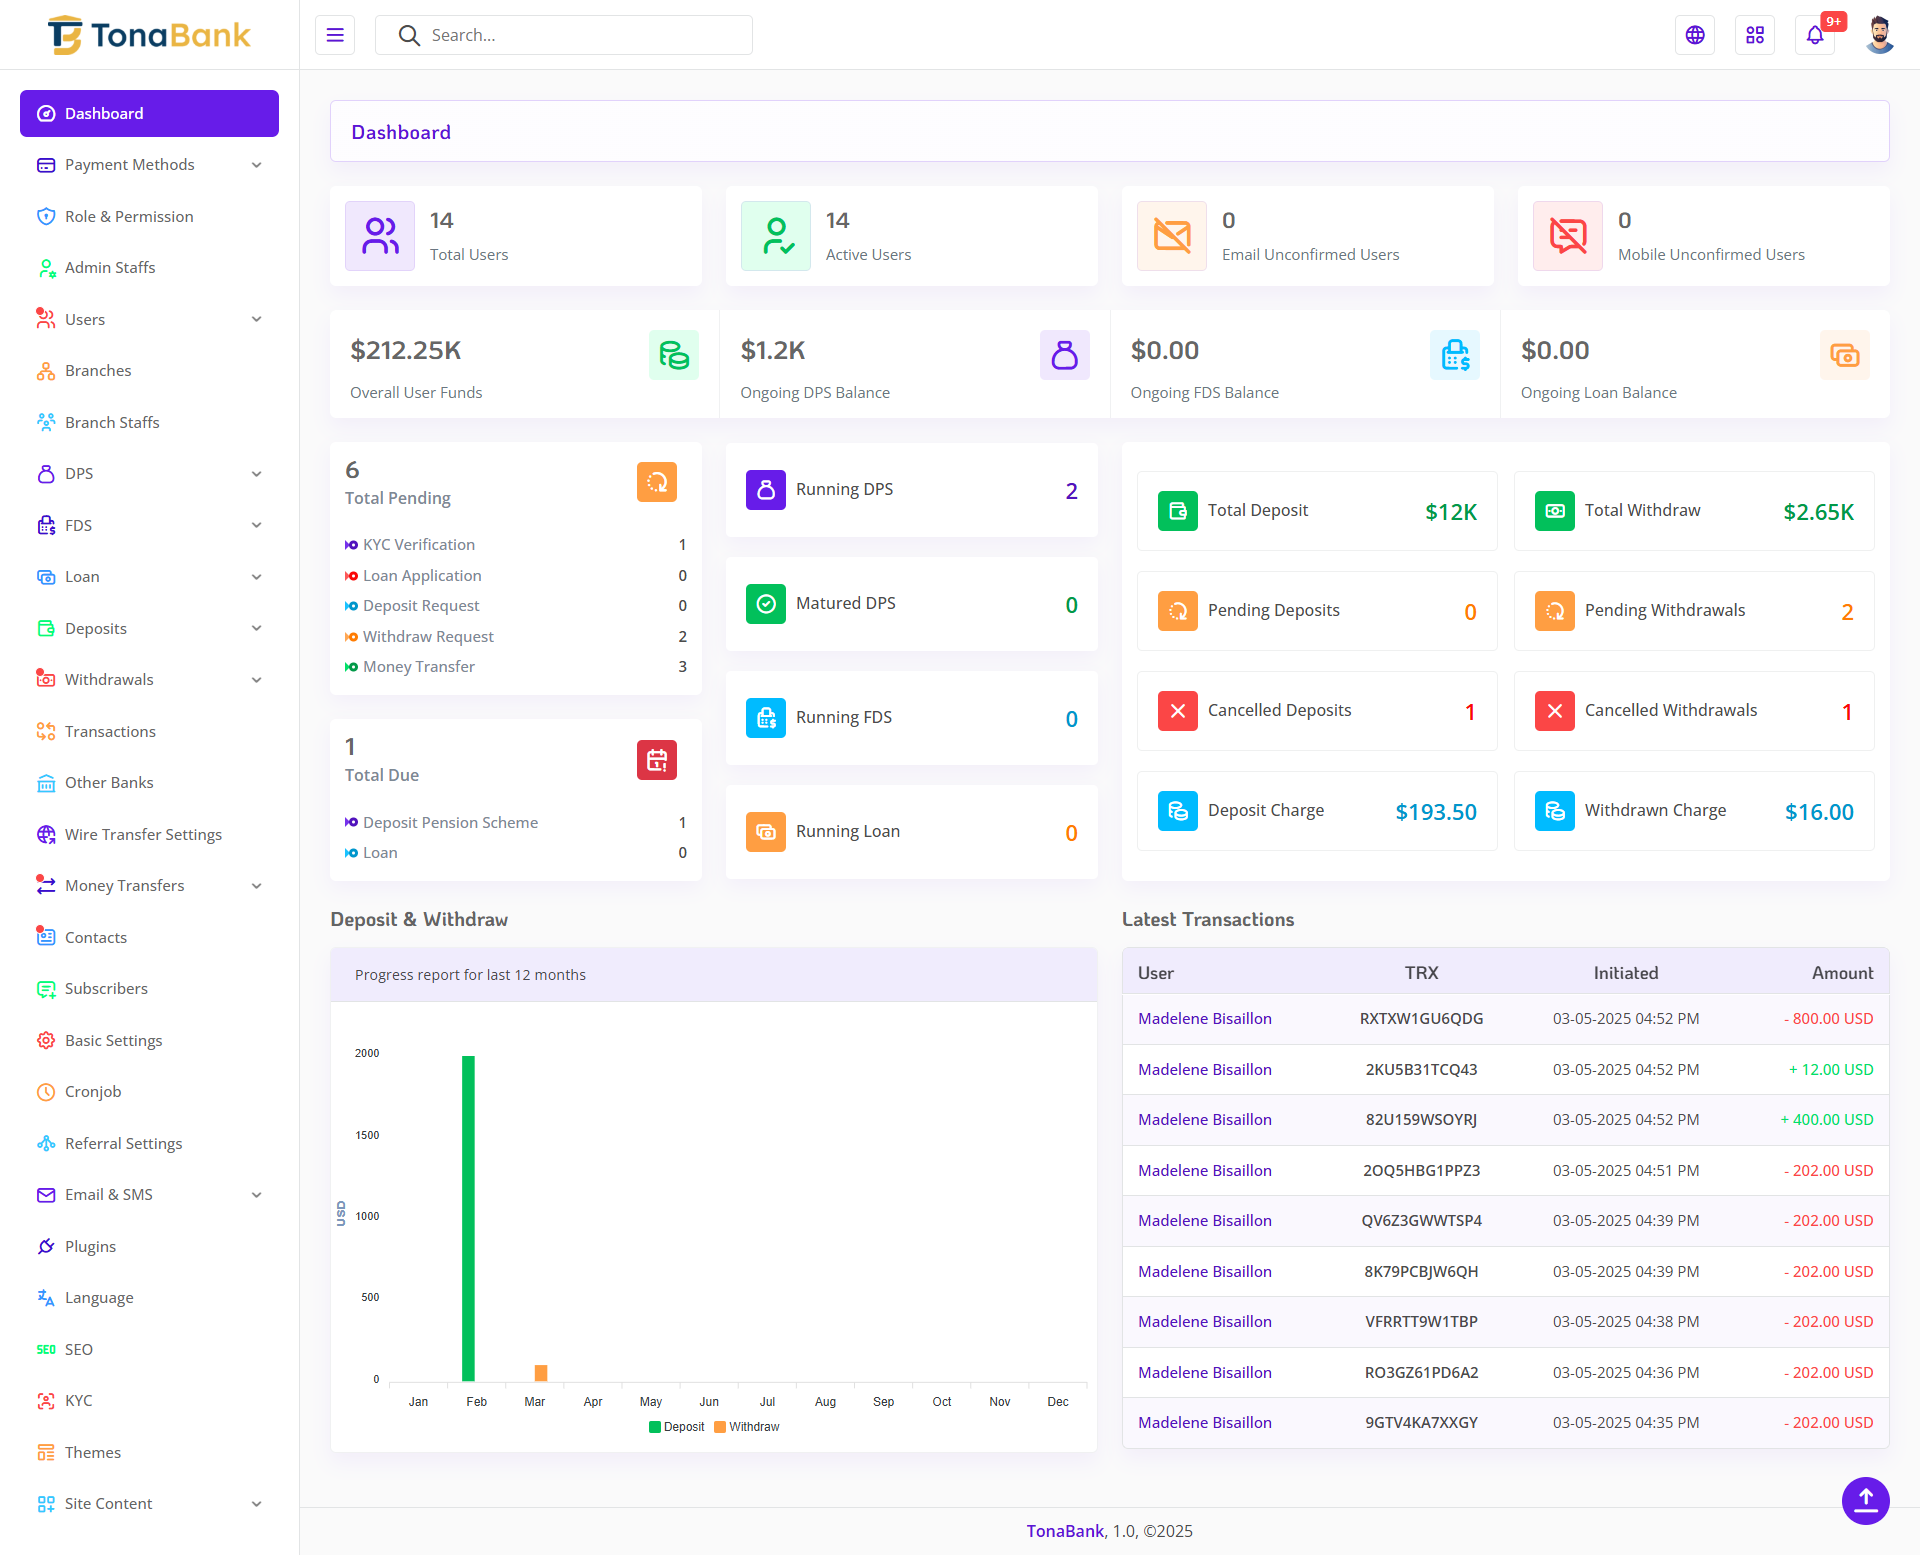Click the hamburger menu toggle icon
1920x1555 pixels.
coord(335,35)
